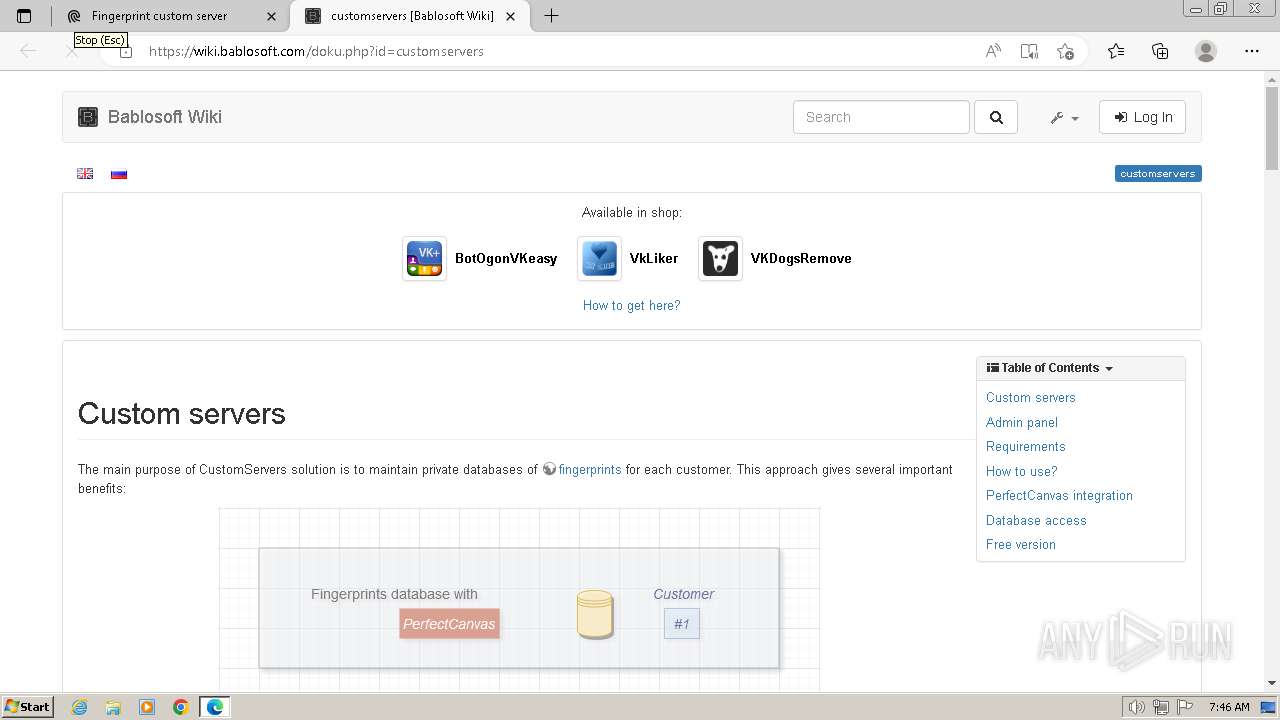Viewport: 1280px width, 720px height.
Task: Open the BotOgonVKeasy app icon
Action: pos(424,258)
